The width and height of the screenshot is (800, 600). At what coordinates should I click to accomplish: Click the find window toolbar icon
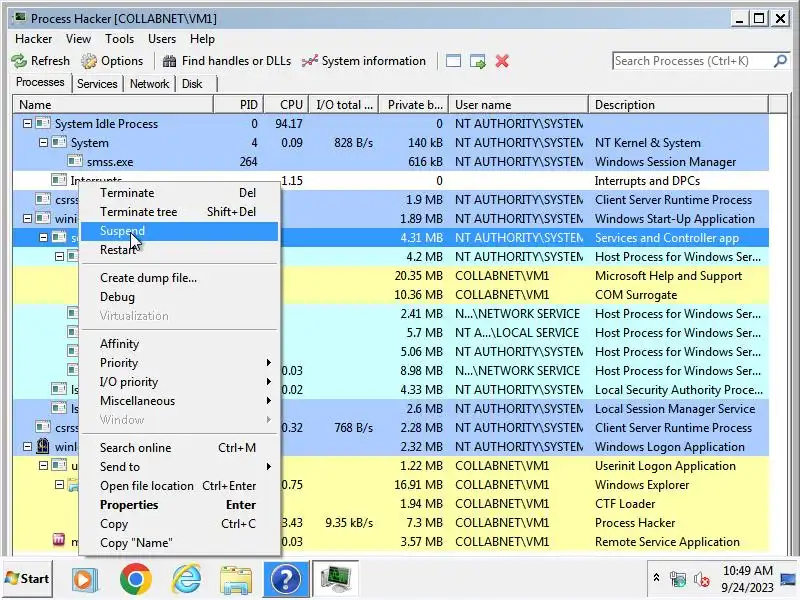tap(453, 61)
